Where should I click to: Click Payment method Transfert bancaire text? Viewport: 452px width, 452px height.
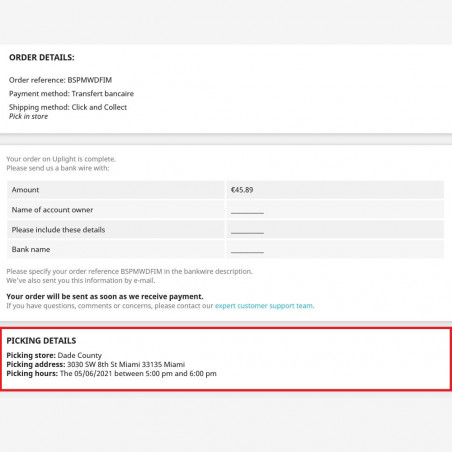[x=71, y=94]
